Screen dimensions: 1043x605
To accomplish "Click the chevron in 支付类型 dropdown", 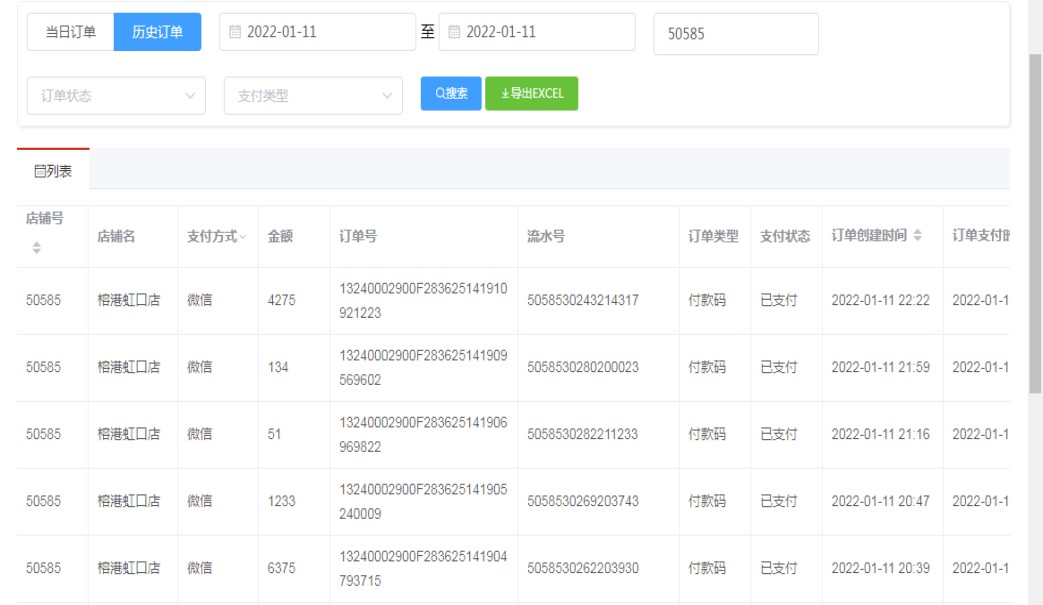I will click(x=386, y=97).
